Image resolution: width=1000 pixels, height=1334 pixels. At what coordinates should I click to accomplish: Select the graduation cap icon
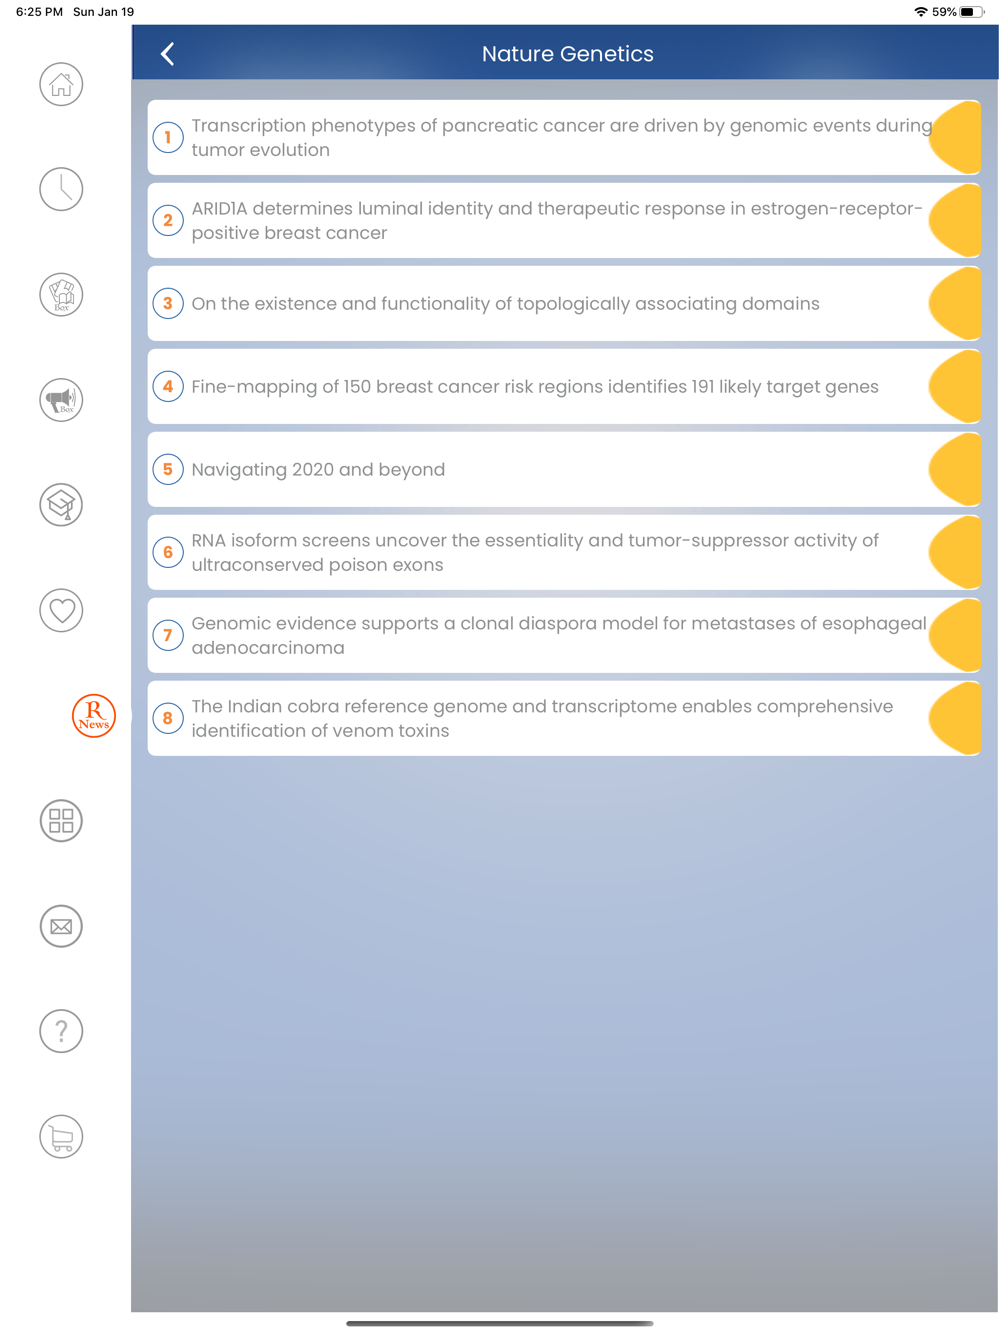[x=61, y=505]
